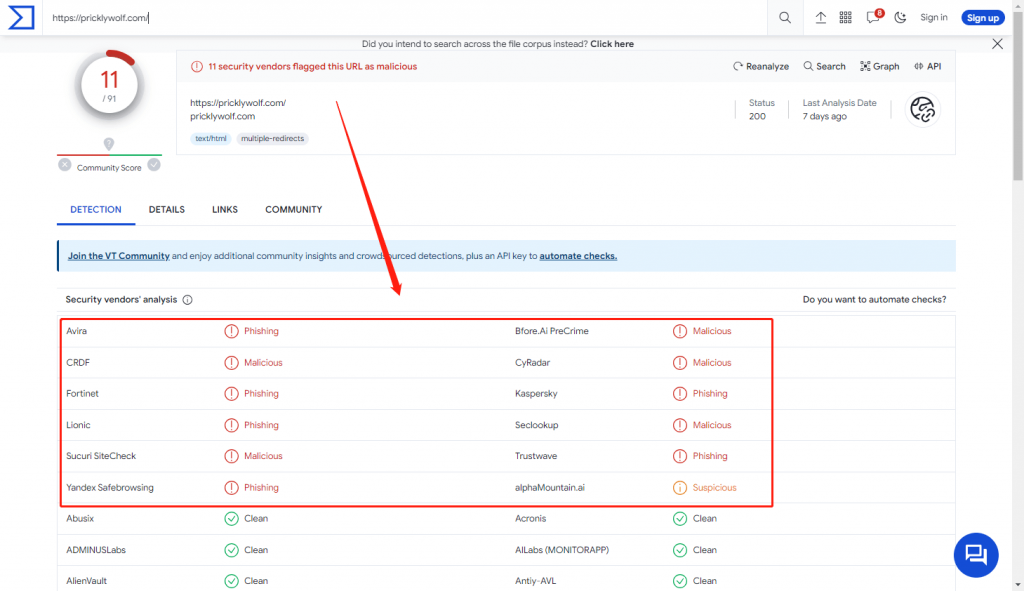
Task: Click the '11 security vendors flagged' alert text
Action: tap(312, 67)
